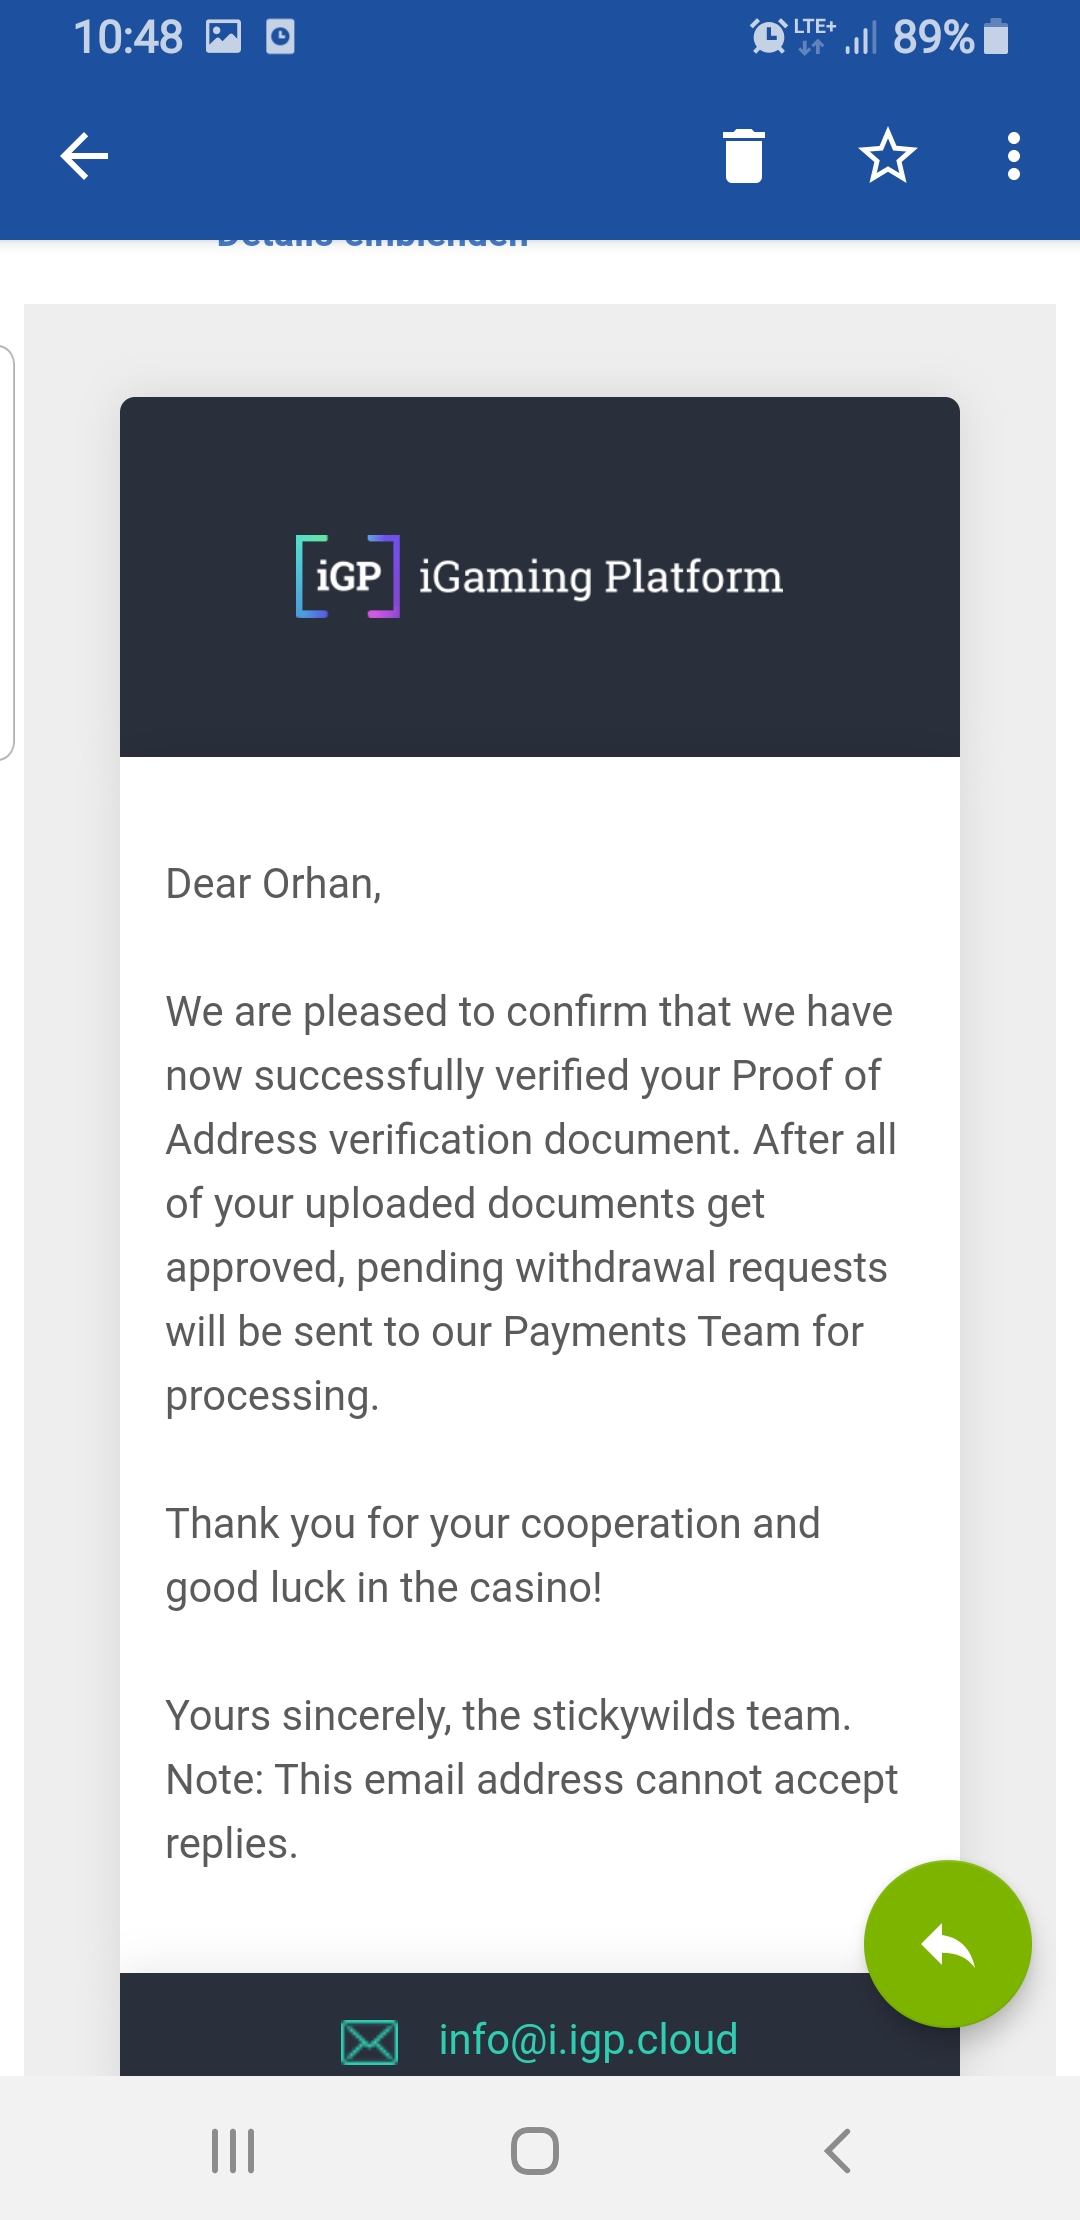Tap the 89% battery indicator
Image resolution: width=1080 pixels, height=2220 pixels.
pyautogui.click(x=950, y=38)
